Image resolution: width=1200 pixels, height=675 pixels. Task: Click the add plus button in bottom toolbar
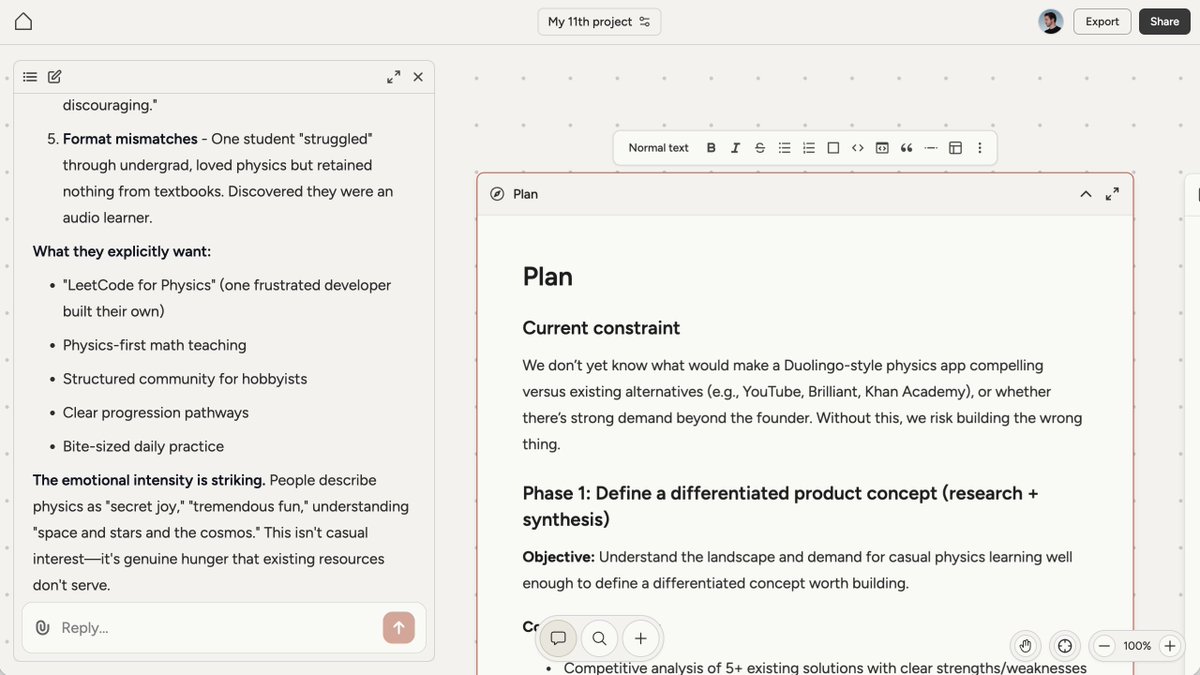pos(641,638)
